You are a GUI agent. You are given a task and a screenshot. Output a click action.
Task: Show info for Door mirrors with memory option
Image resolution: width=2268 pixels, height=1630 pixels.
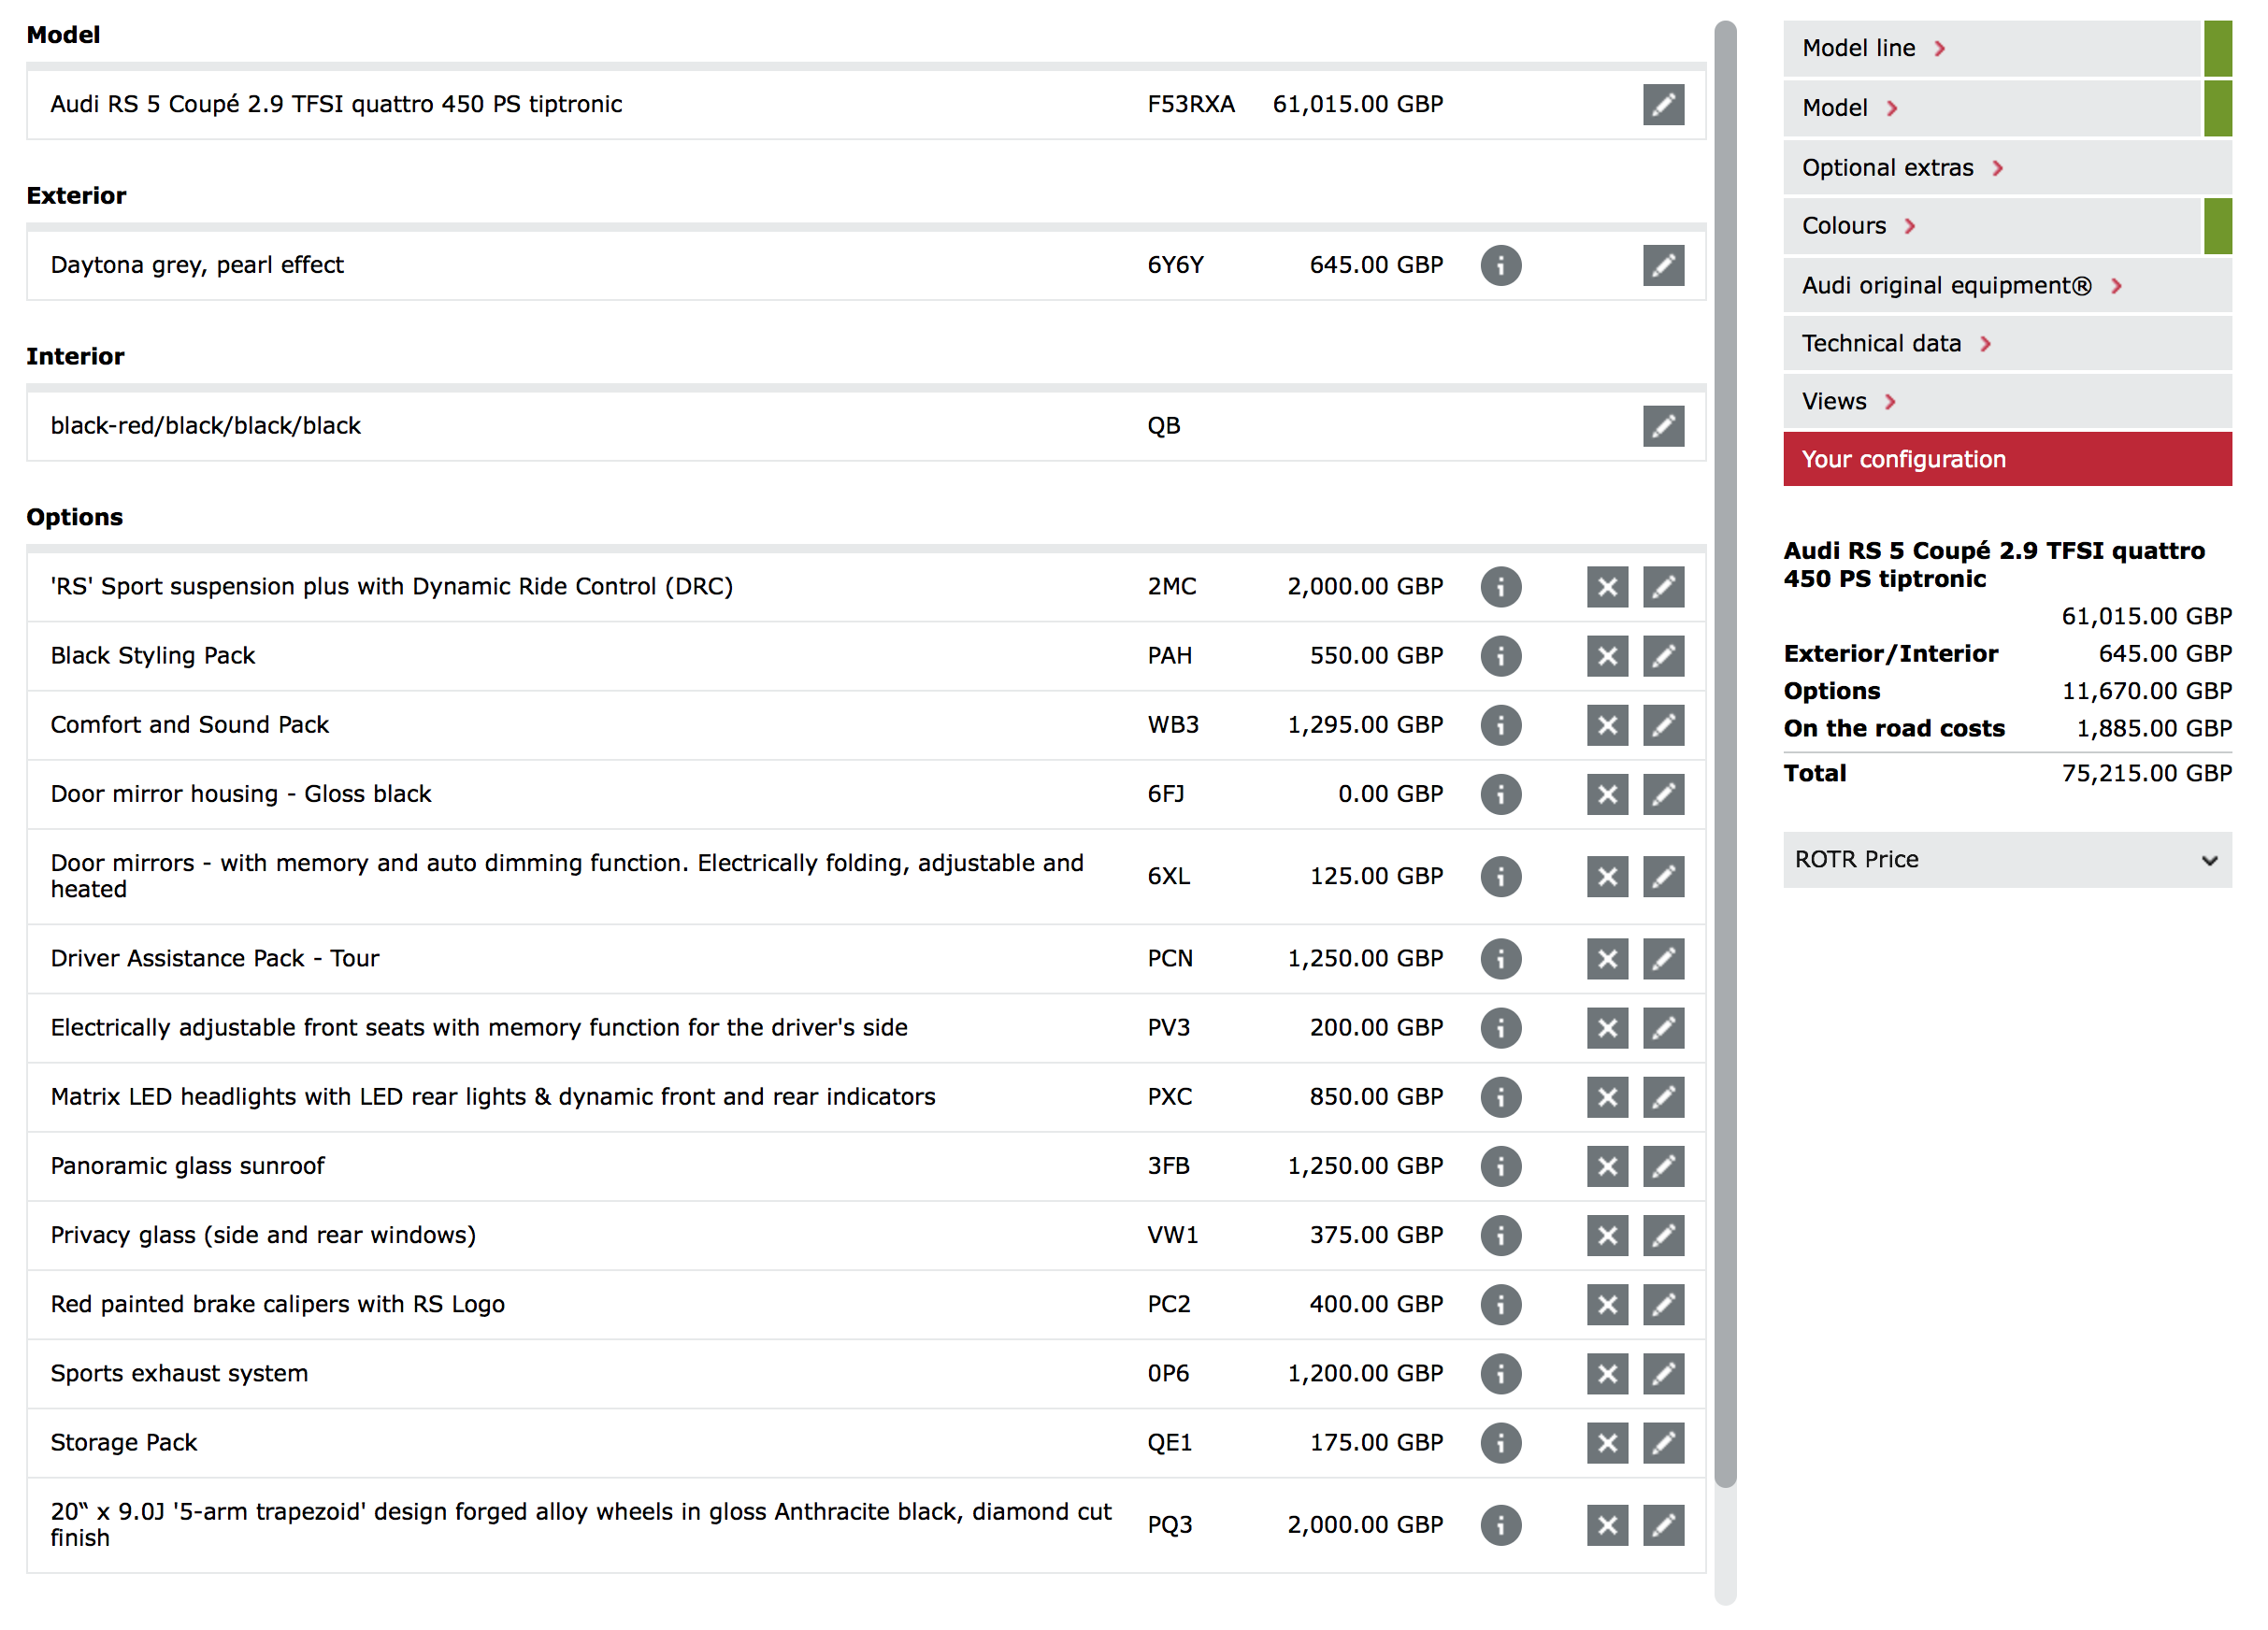[x=1500, y=876]
